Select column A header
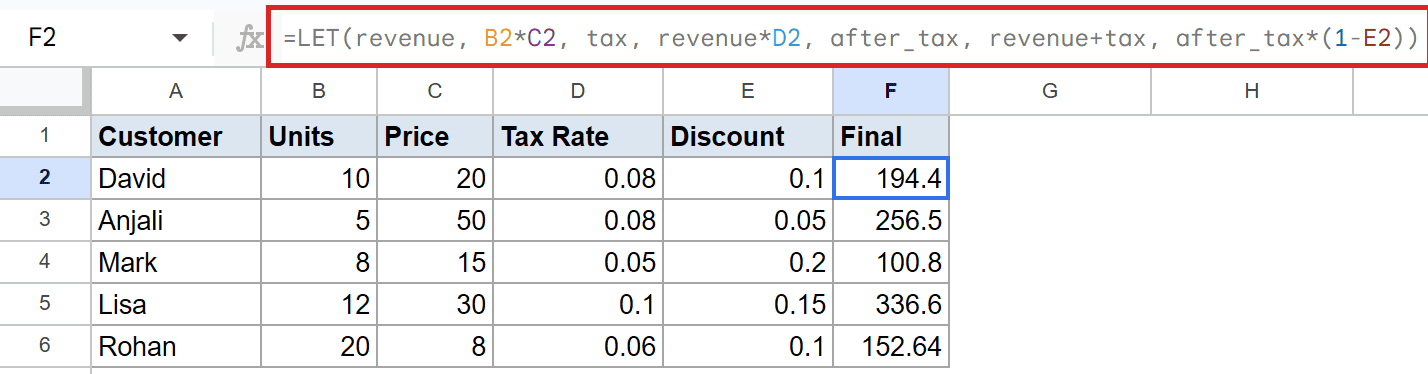This screenshot has width=1428, height=374. pyautogui.click(x=176, y=91)
